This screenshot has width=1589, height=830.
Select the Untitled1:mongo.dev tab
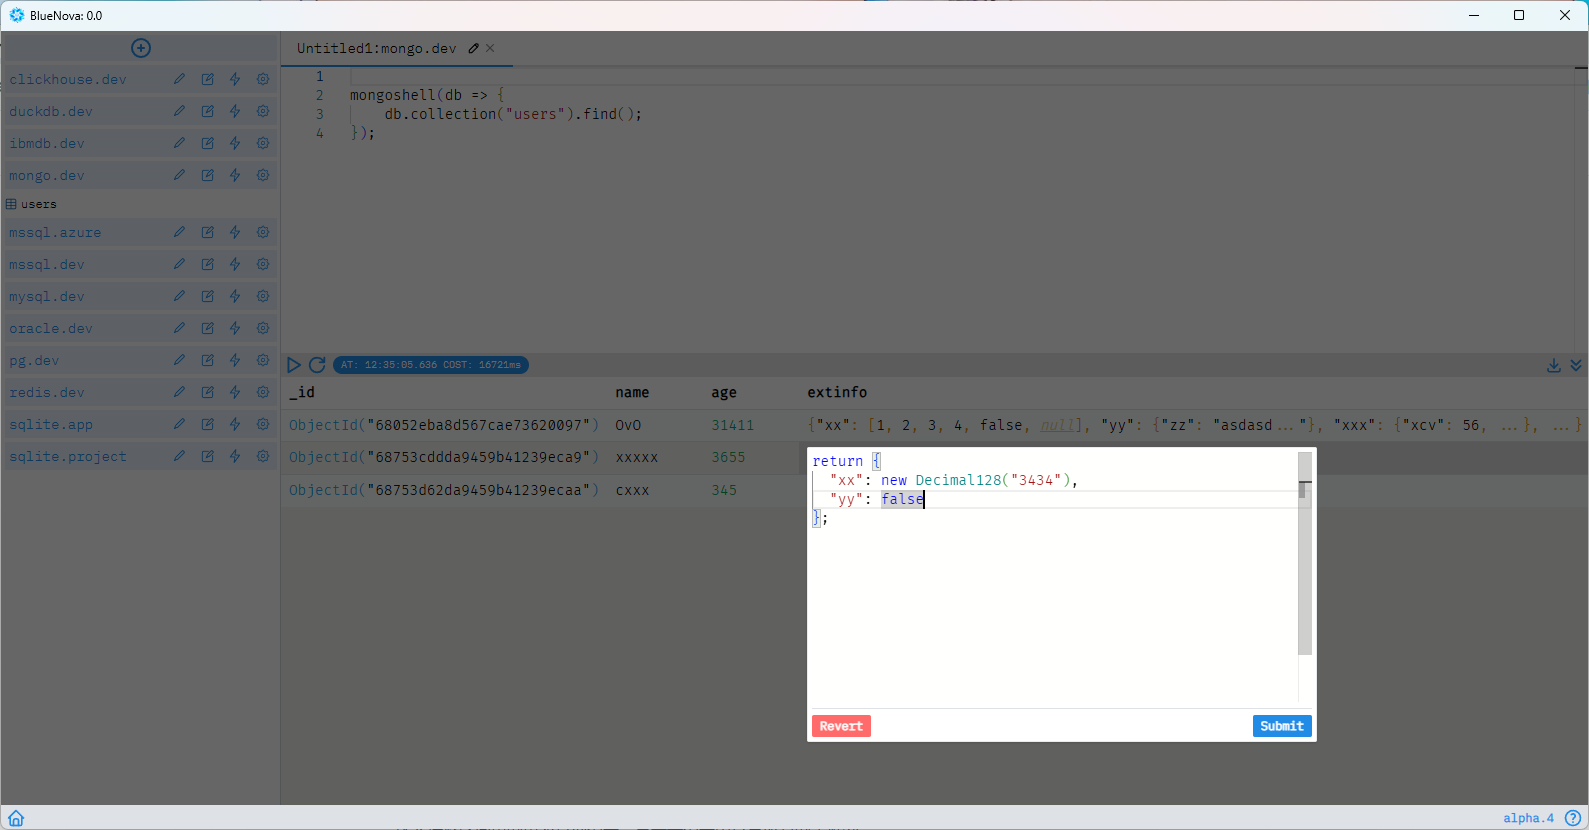click(376, 48)
